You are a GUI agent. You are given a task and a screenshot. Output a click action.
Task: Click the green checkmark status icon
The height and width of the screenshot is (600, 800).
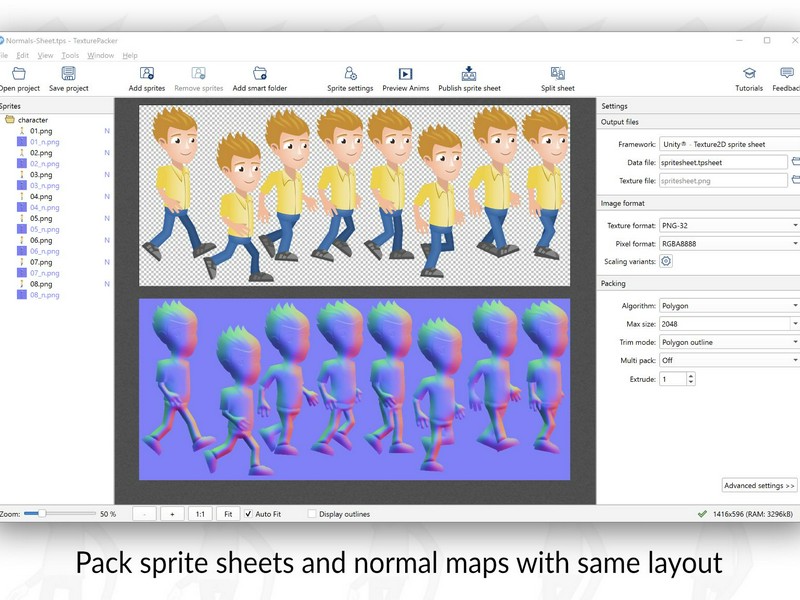coord(702,514)
